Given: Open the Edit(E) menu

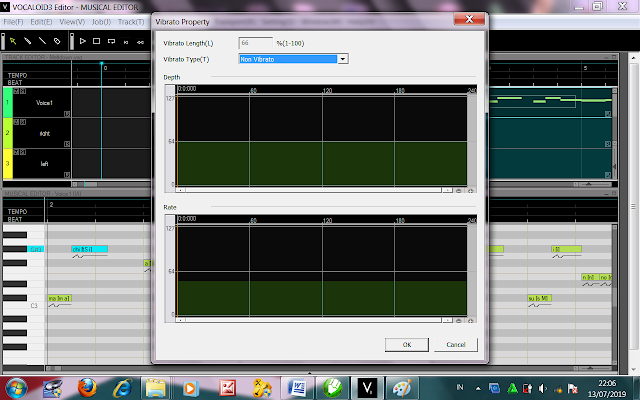Looking at the screenshot, I should coord(41,22).
